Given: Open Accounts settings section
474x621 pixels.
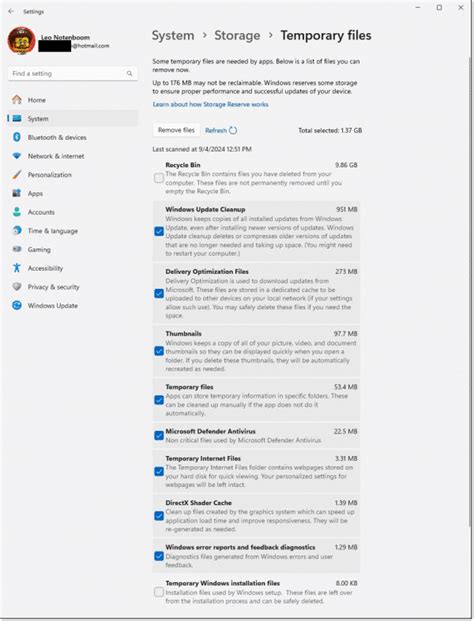Looking at the screenshot, I should pyautogui.click(x=73, y=212).
